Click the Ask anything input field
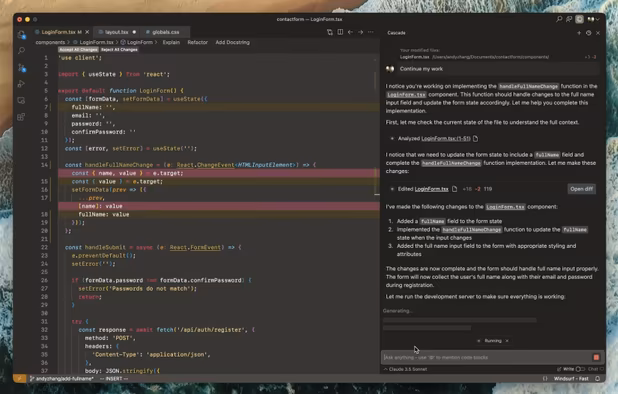 coord(487,357)
